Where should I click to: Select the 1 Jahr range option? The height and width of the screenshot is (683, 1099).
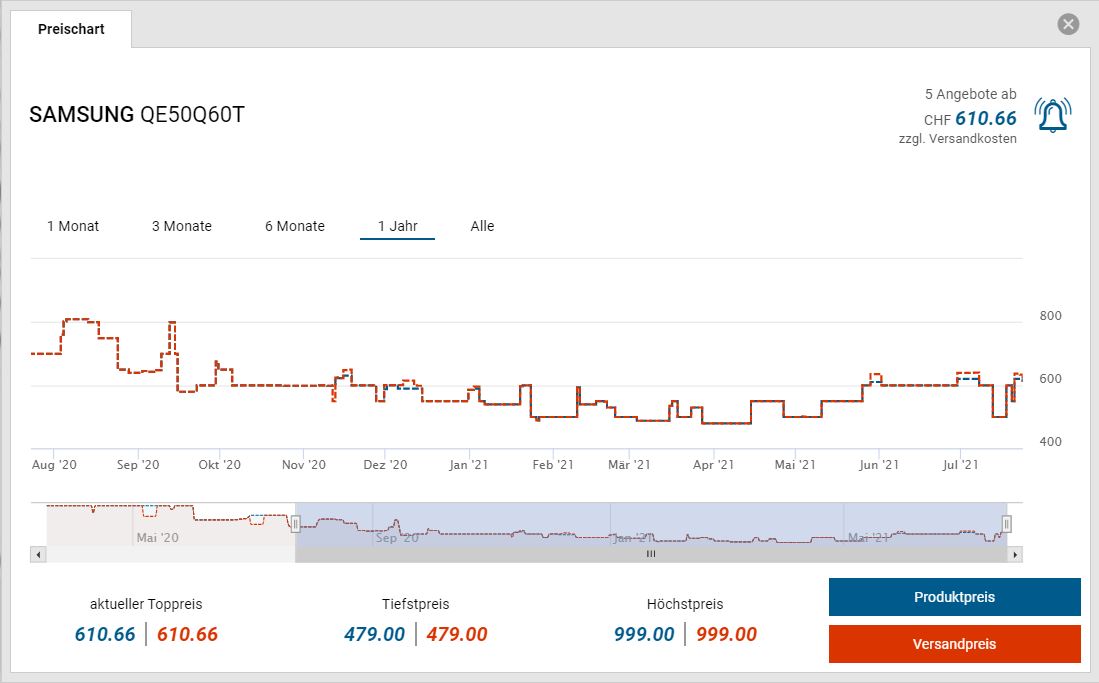pos(397,226)
